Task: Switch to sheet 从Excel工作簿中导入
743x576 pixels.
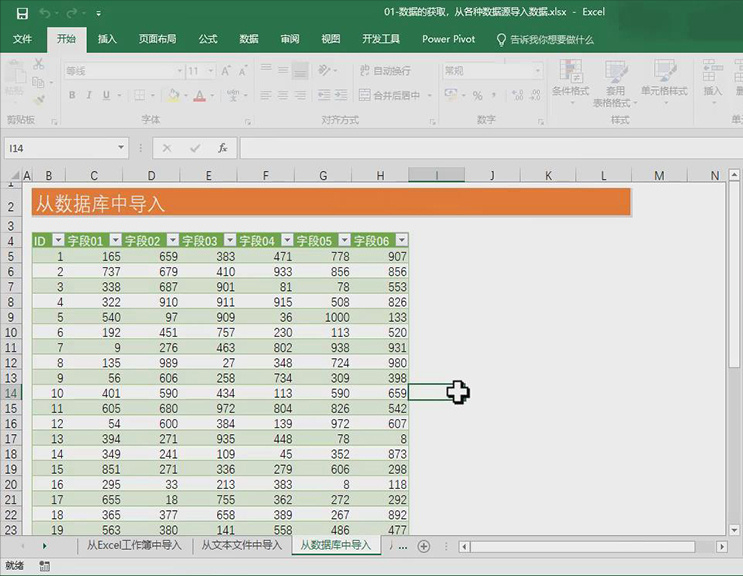Action: coord(134,545)
